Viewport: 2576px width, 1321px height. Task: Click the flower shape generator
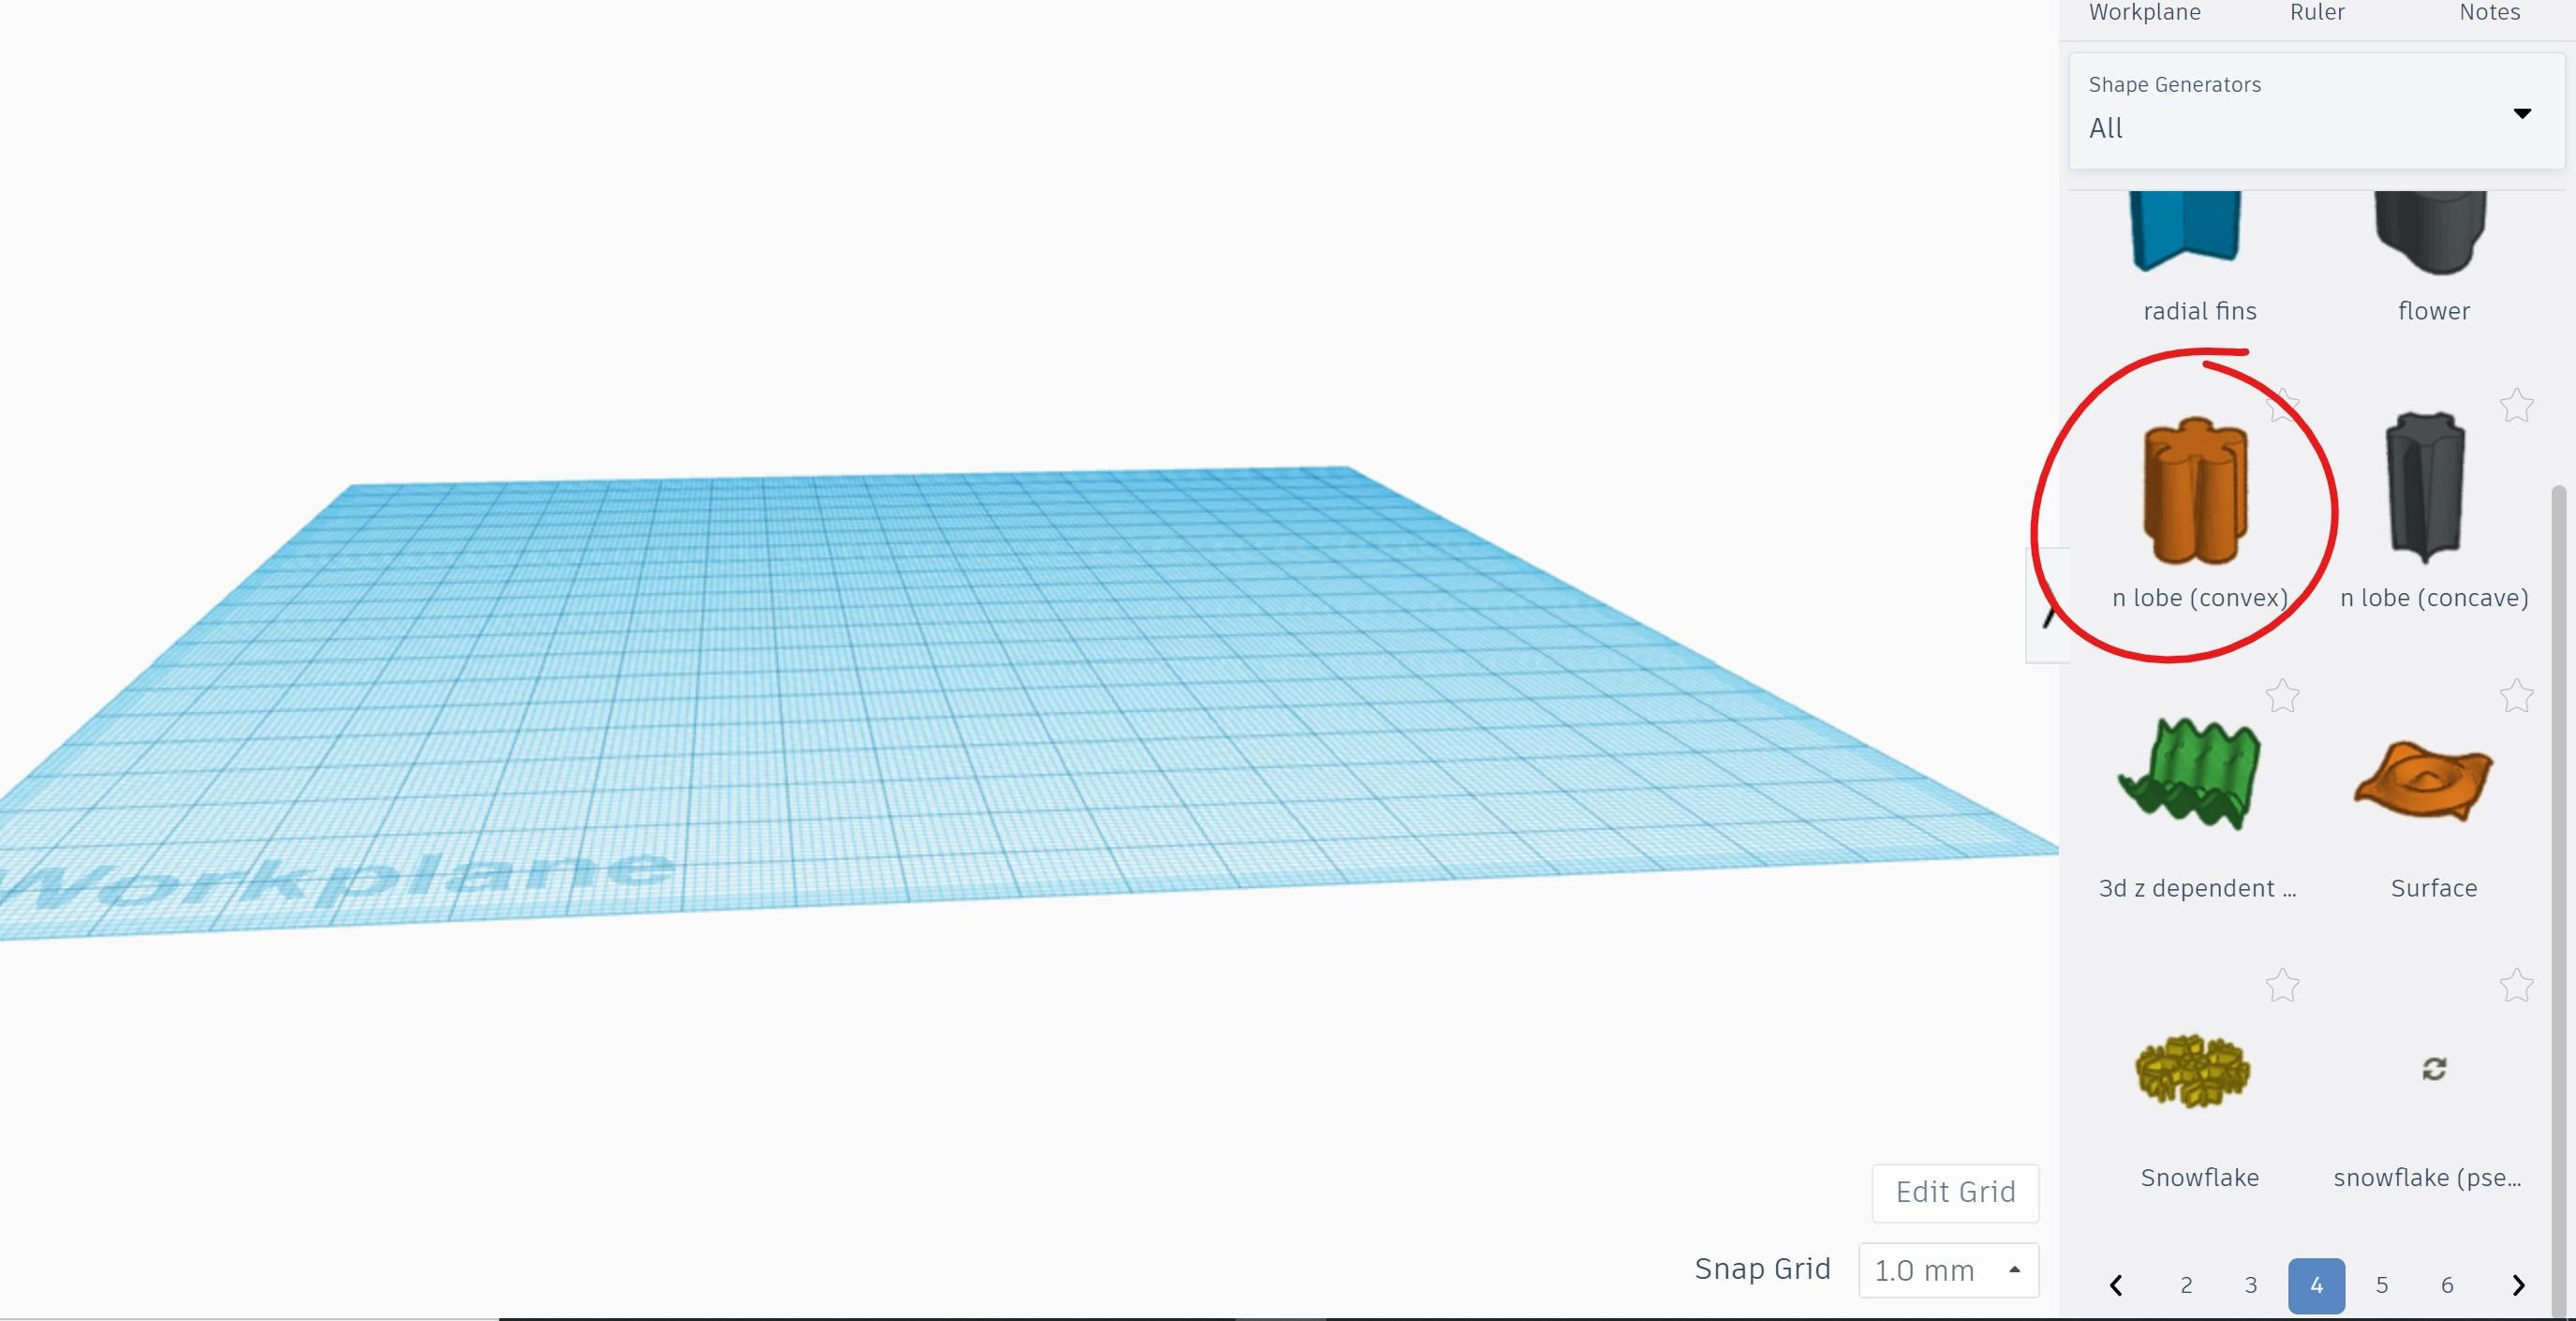point(2430,232)
